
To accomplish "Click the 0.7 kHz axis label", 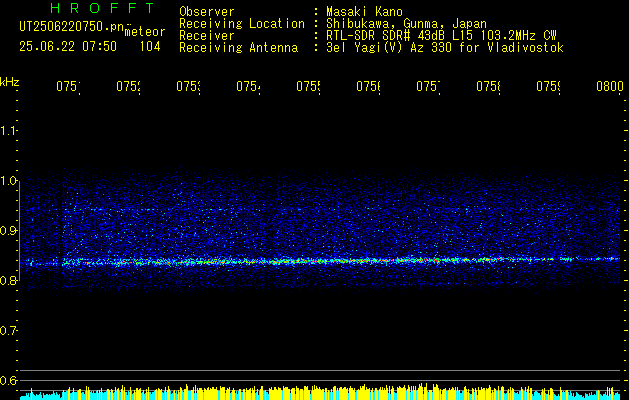I will [8, 331].
